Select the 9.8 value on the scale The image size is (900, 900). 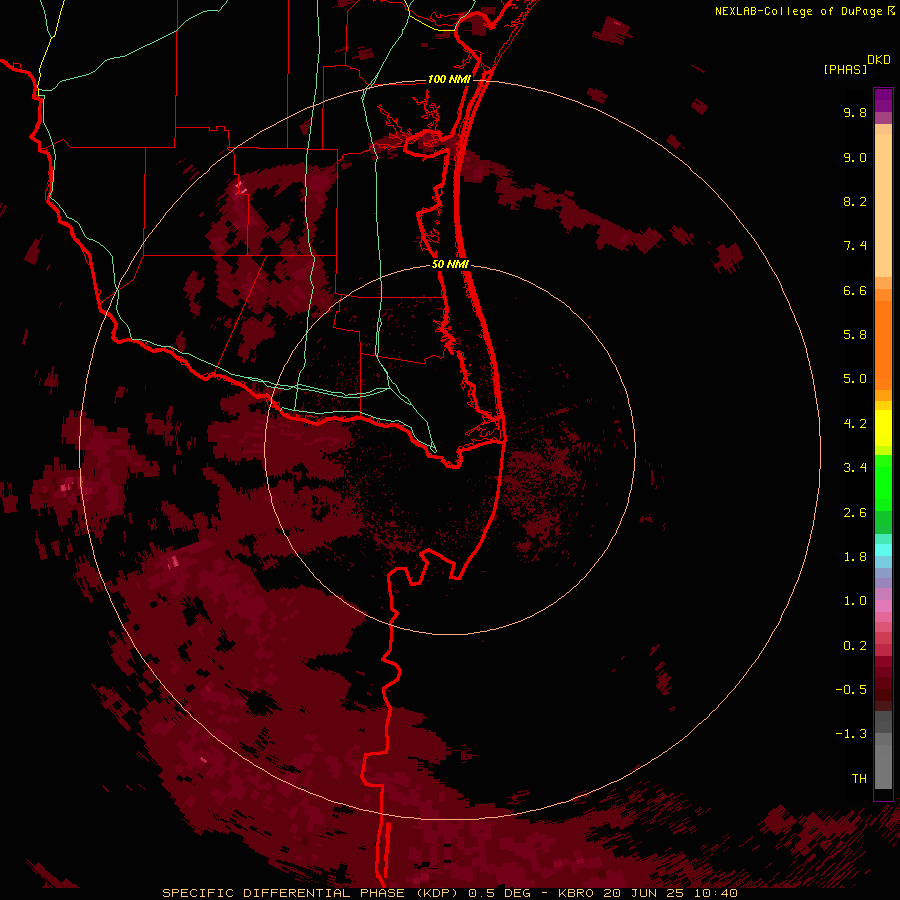(855, 112)
